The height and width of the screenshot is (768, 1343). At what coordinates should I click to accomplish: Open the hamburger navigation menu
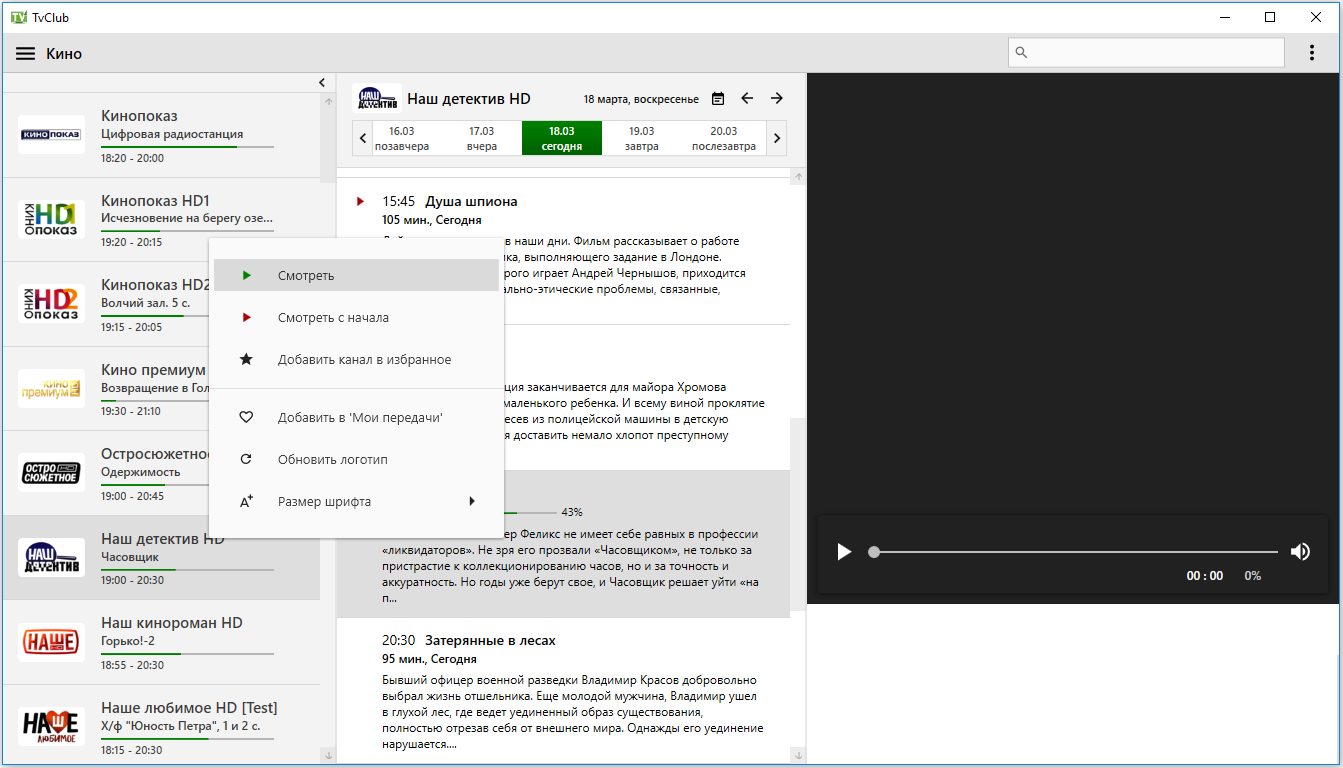tap(26, 53)
